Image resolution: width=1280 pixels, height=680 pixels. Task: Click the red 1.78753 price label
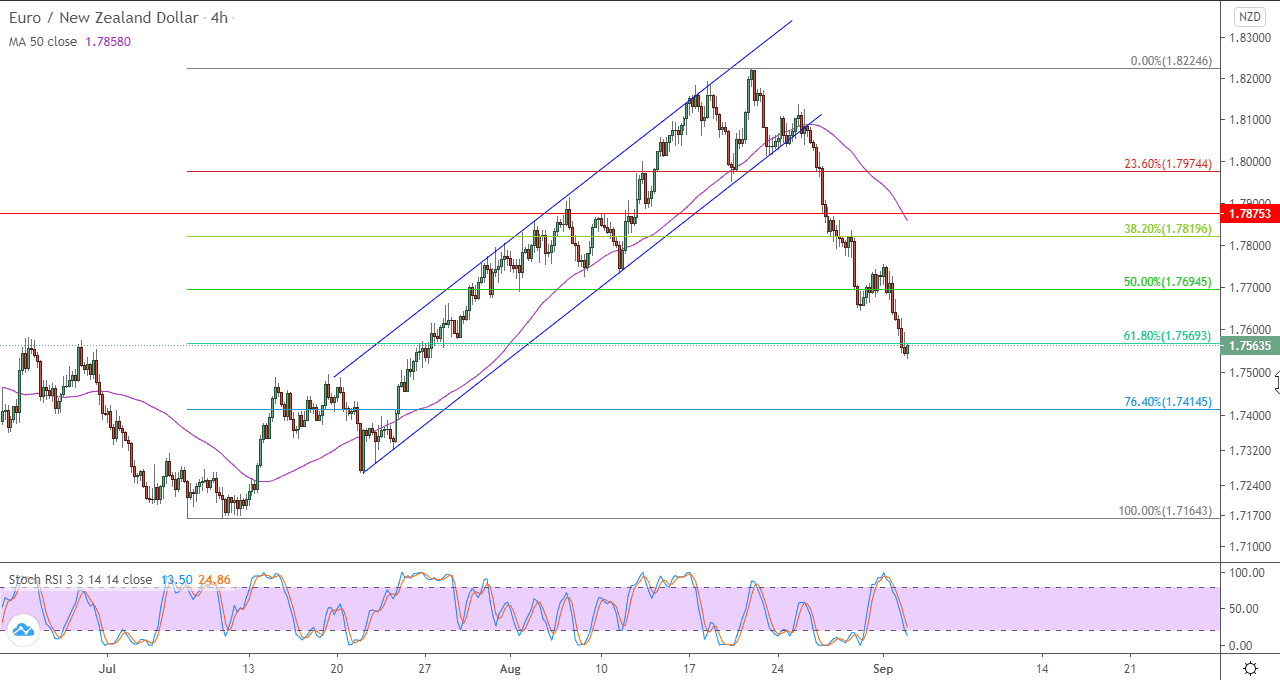pyautogui.click(x=1249, y=213)
